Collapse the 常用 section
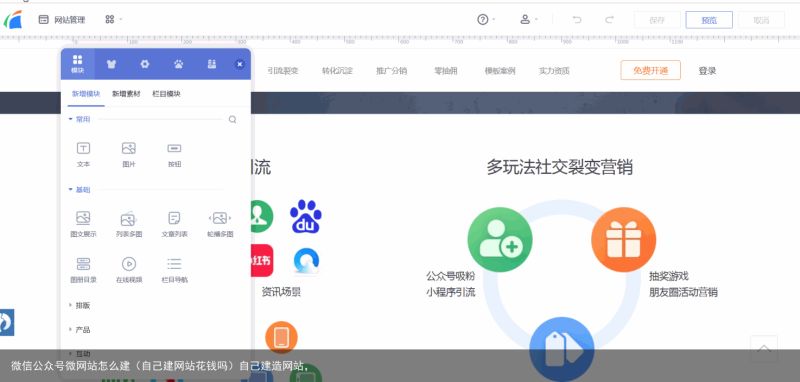The width and height of the screenshot is (800, 382). click(80, 119)
